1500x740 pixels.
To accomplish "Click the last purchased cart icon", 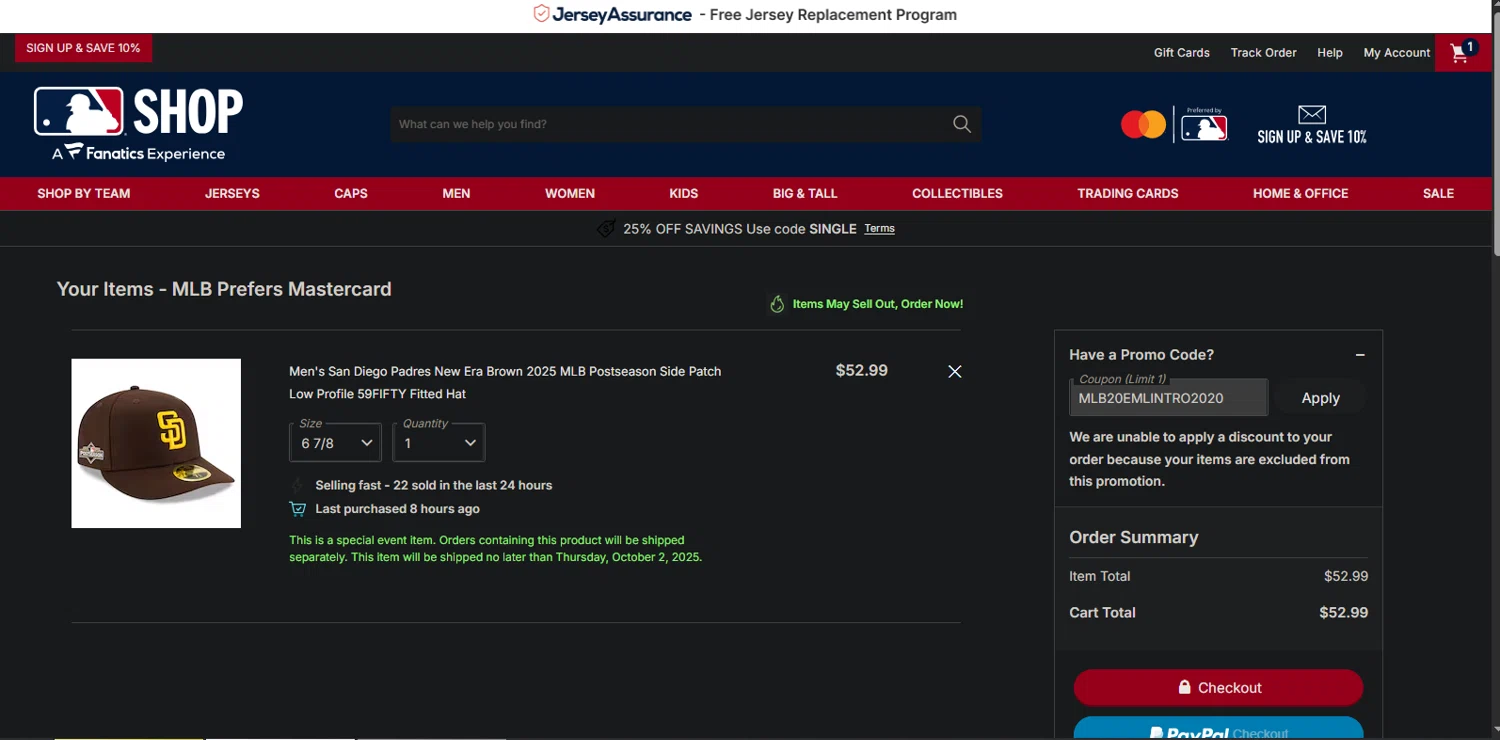I will 298,509.
